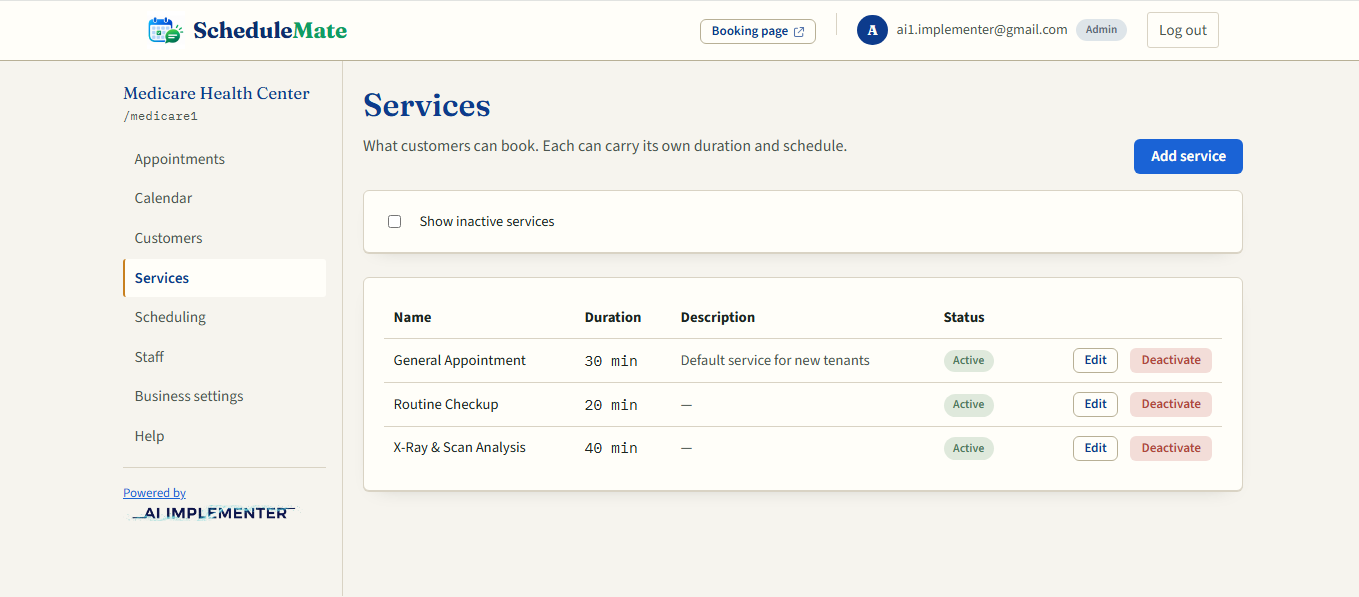Click the ScheduleMate brand name text
This screenshot has height=597, width=1359.
point(270,30)
